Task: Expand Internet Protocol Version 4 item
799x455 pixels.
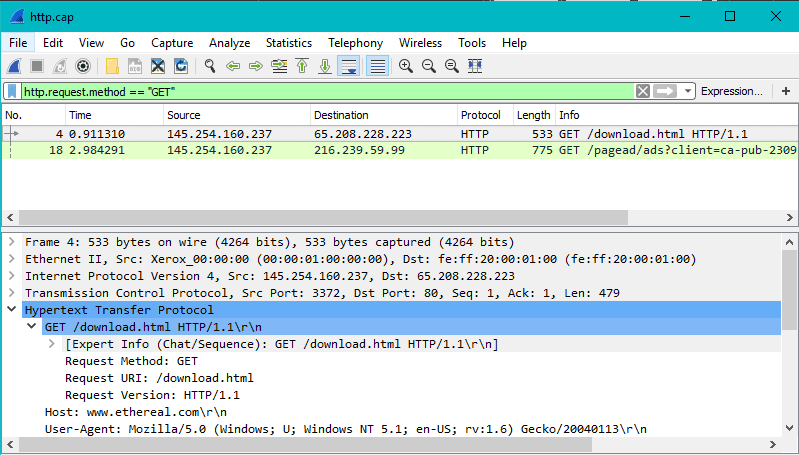Action: click(12, 276)
